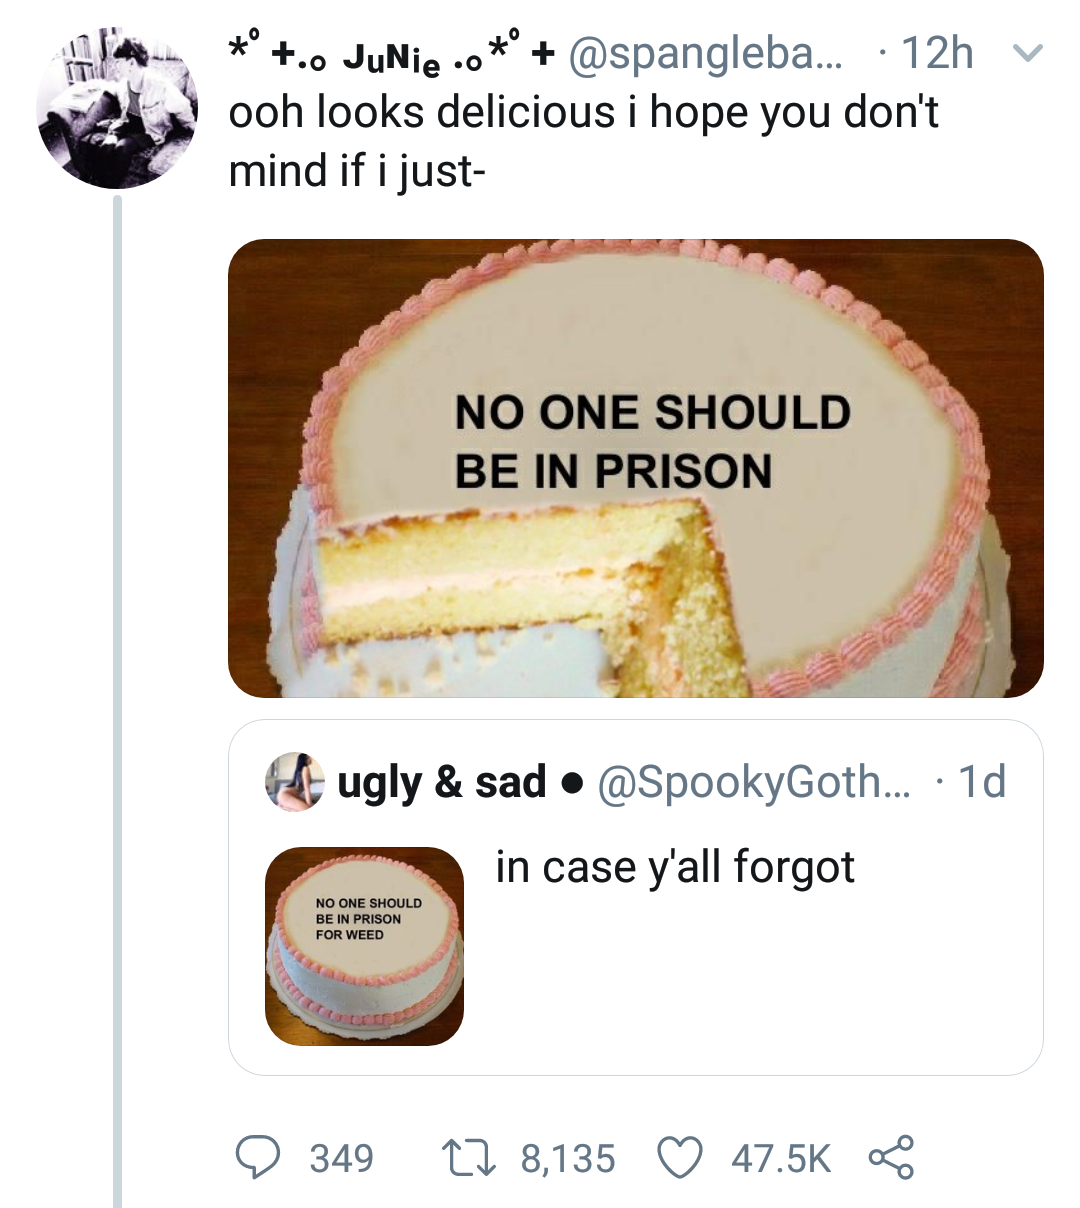Open quoted tweet text 'in case y'all forgot'
1080x1208 pixels.
click(x=675, y=867)
